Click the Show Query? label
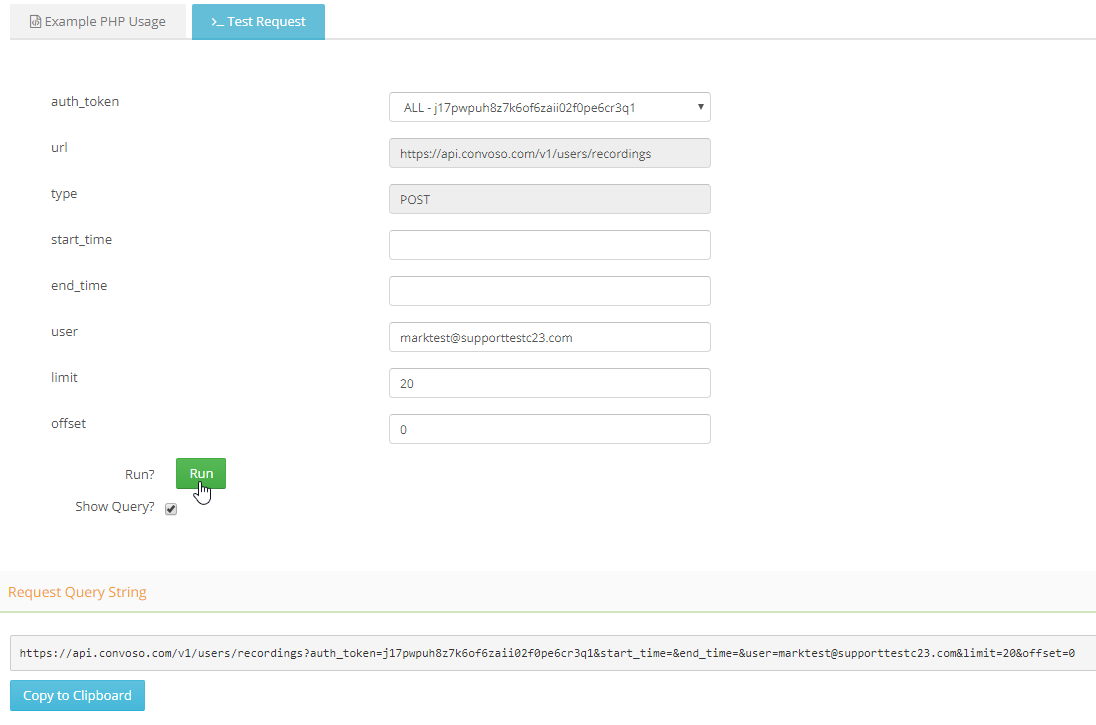This screenshot has width=1096, height=725. click(x=115, y=507)
